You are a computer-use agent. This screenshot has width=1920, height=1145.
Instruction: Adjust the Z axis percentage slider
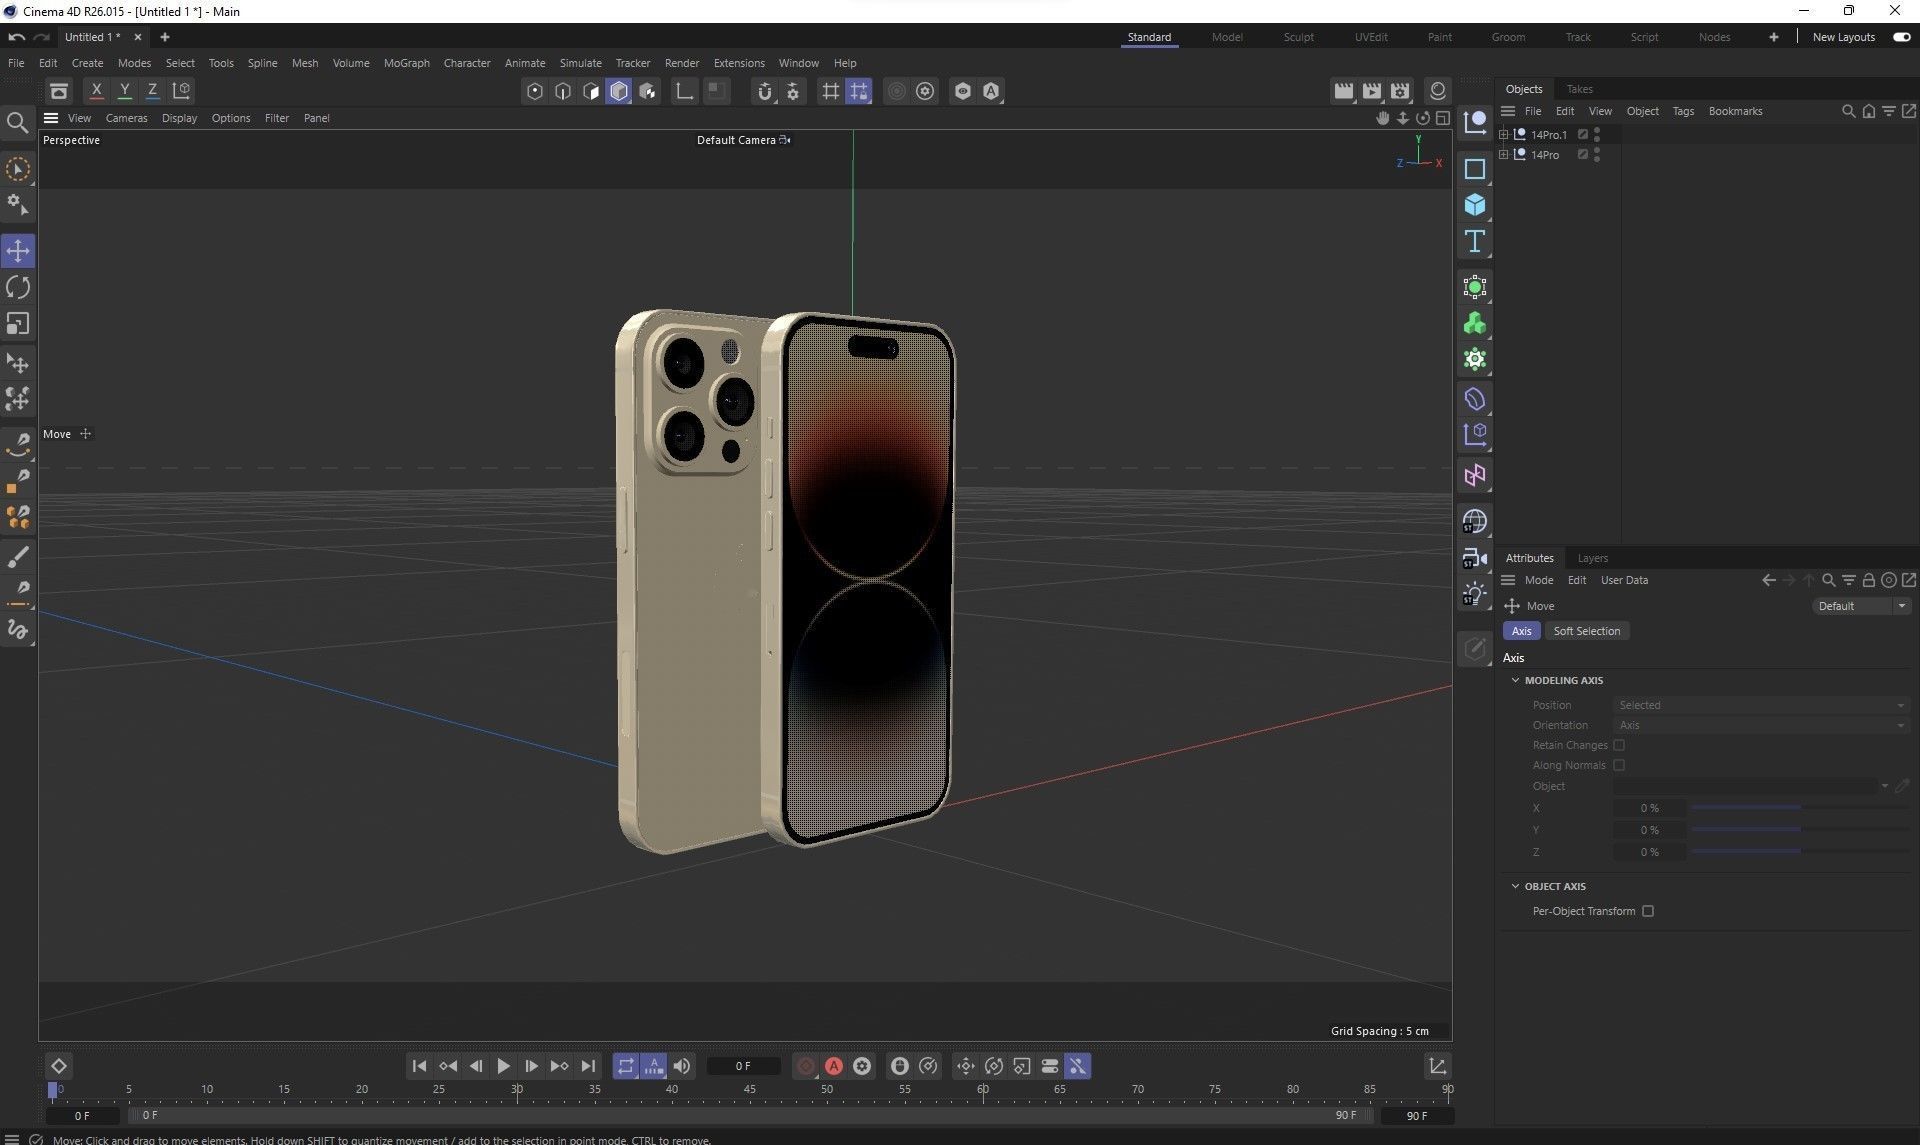pos(1800,852)
